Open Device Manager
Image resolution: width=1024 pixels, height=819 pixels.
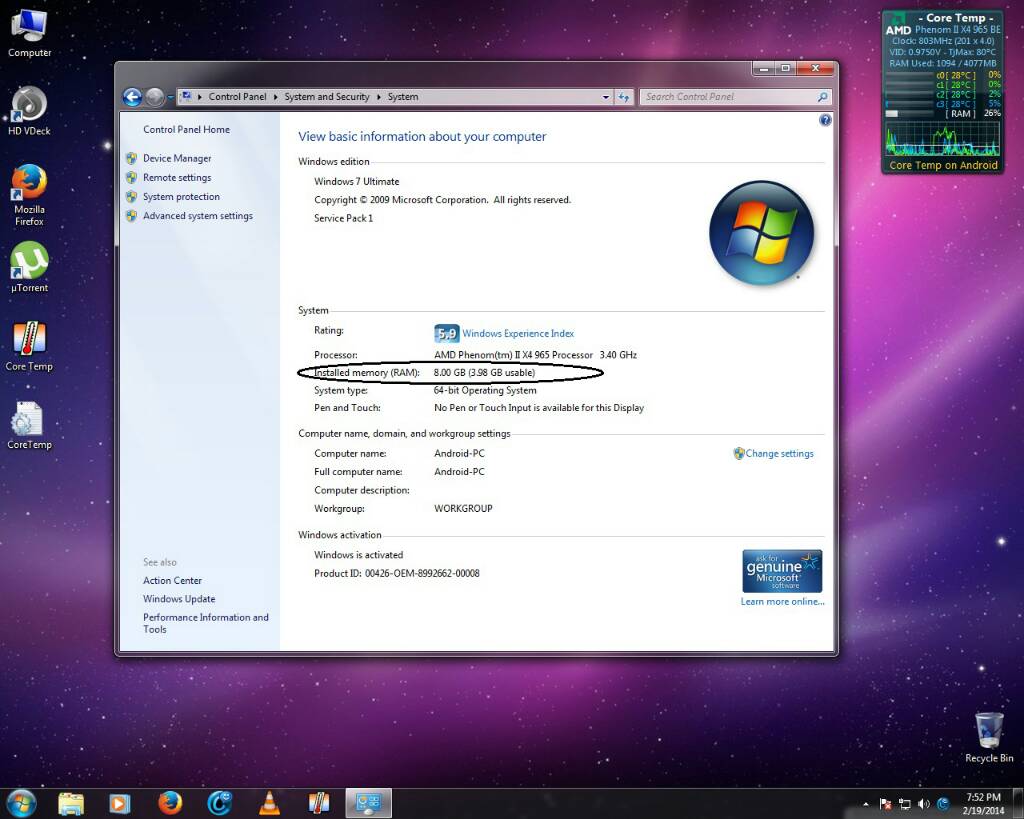point(177,158)
